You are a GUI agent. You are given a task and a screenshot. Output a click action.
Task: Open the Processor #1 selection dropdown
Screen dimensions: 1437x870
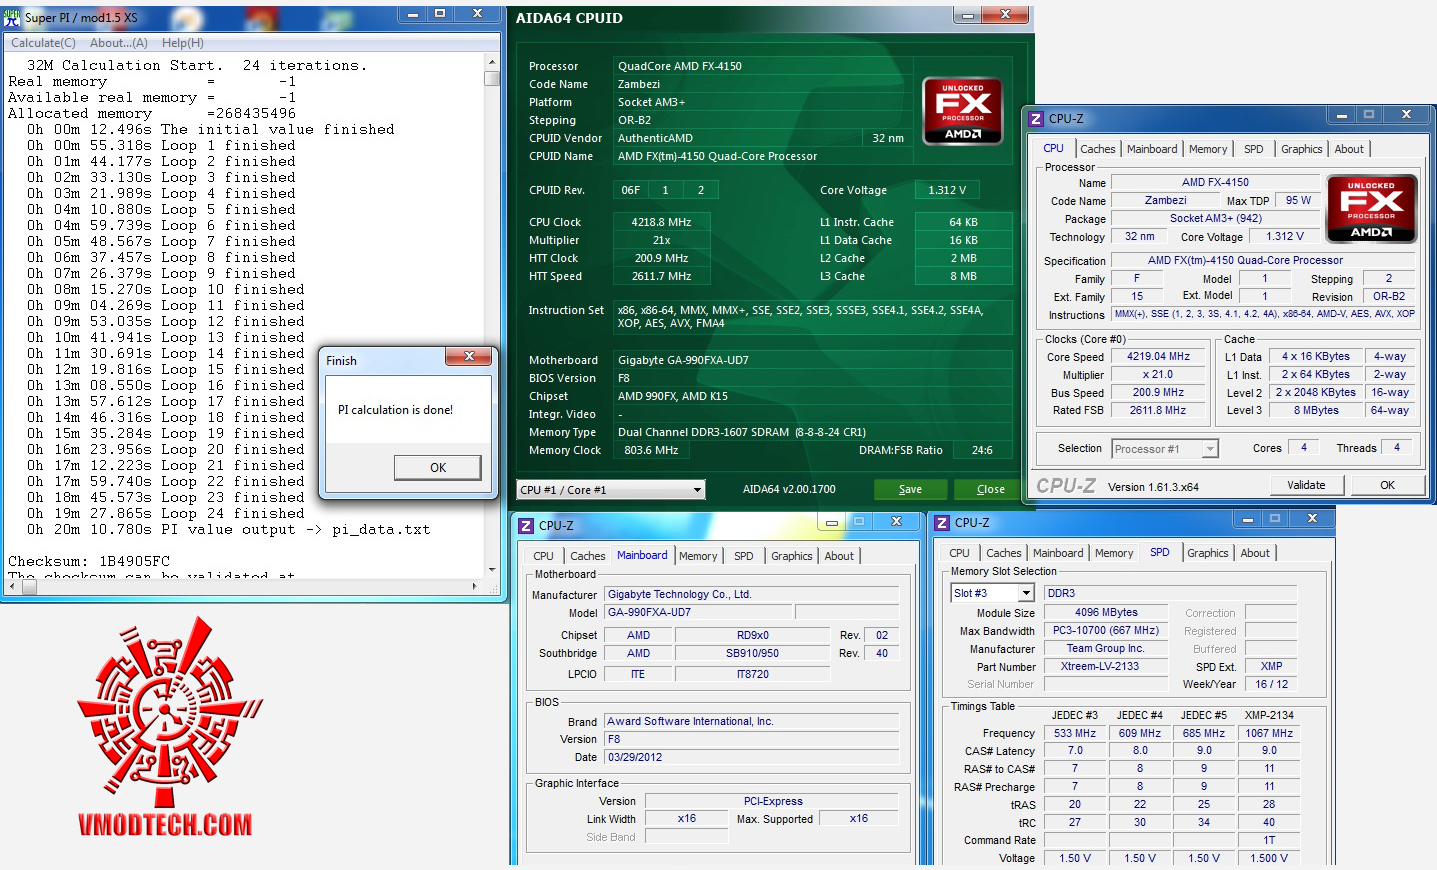click(x=1165, y=449)
